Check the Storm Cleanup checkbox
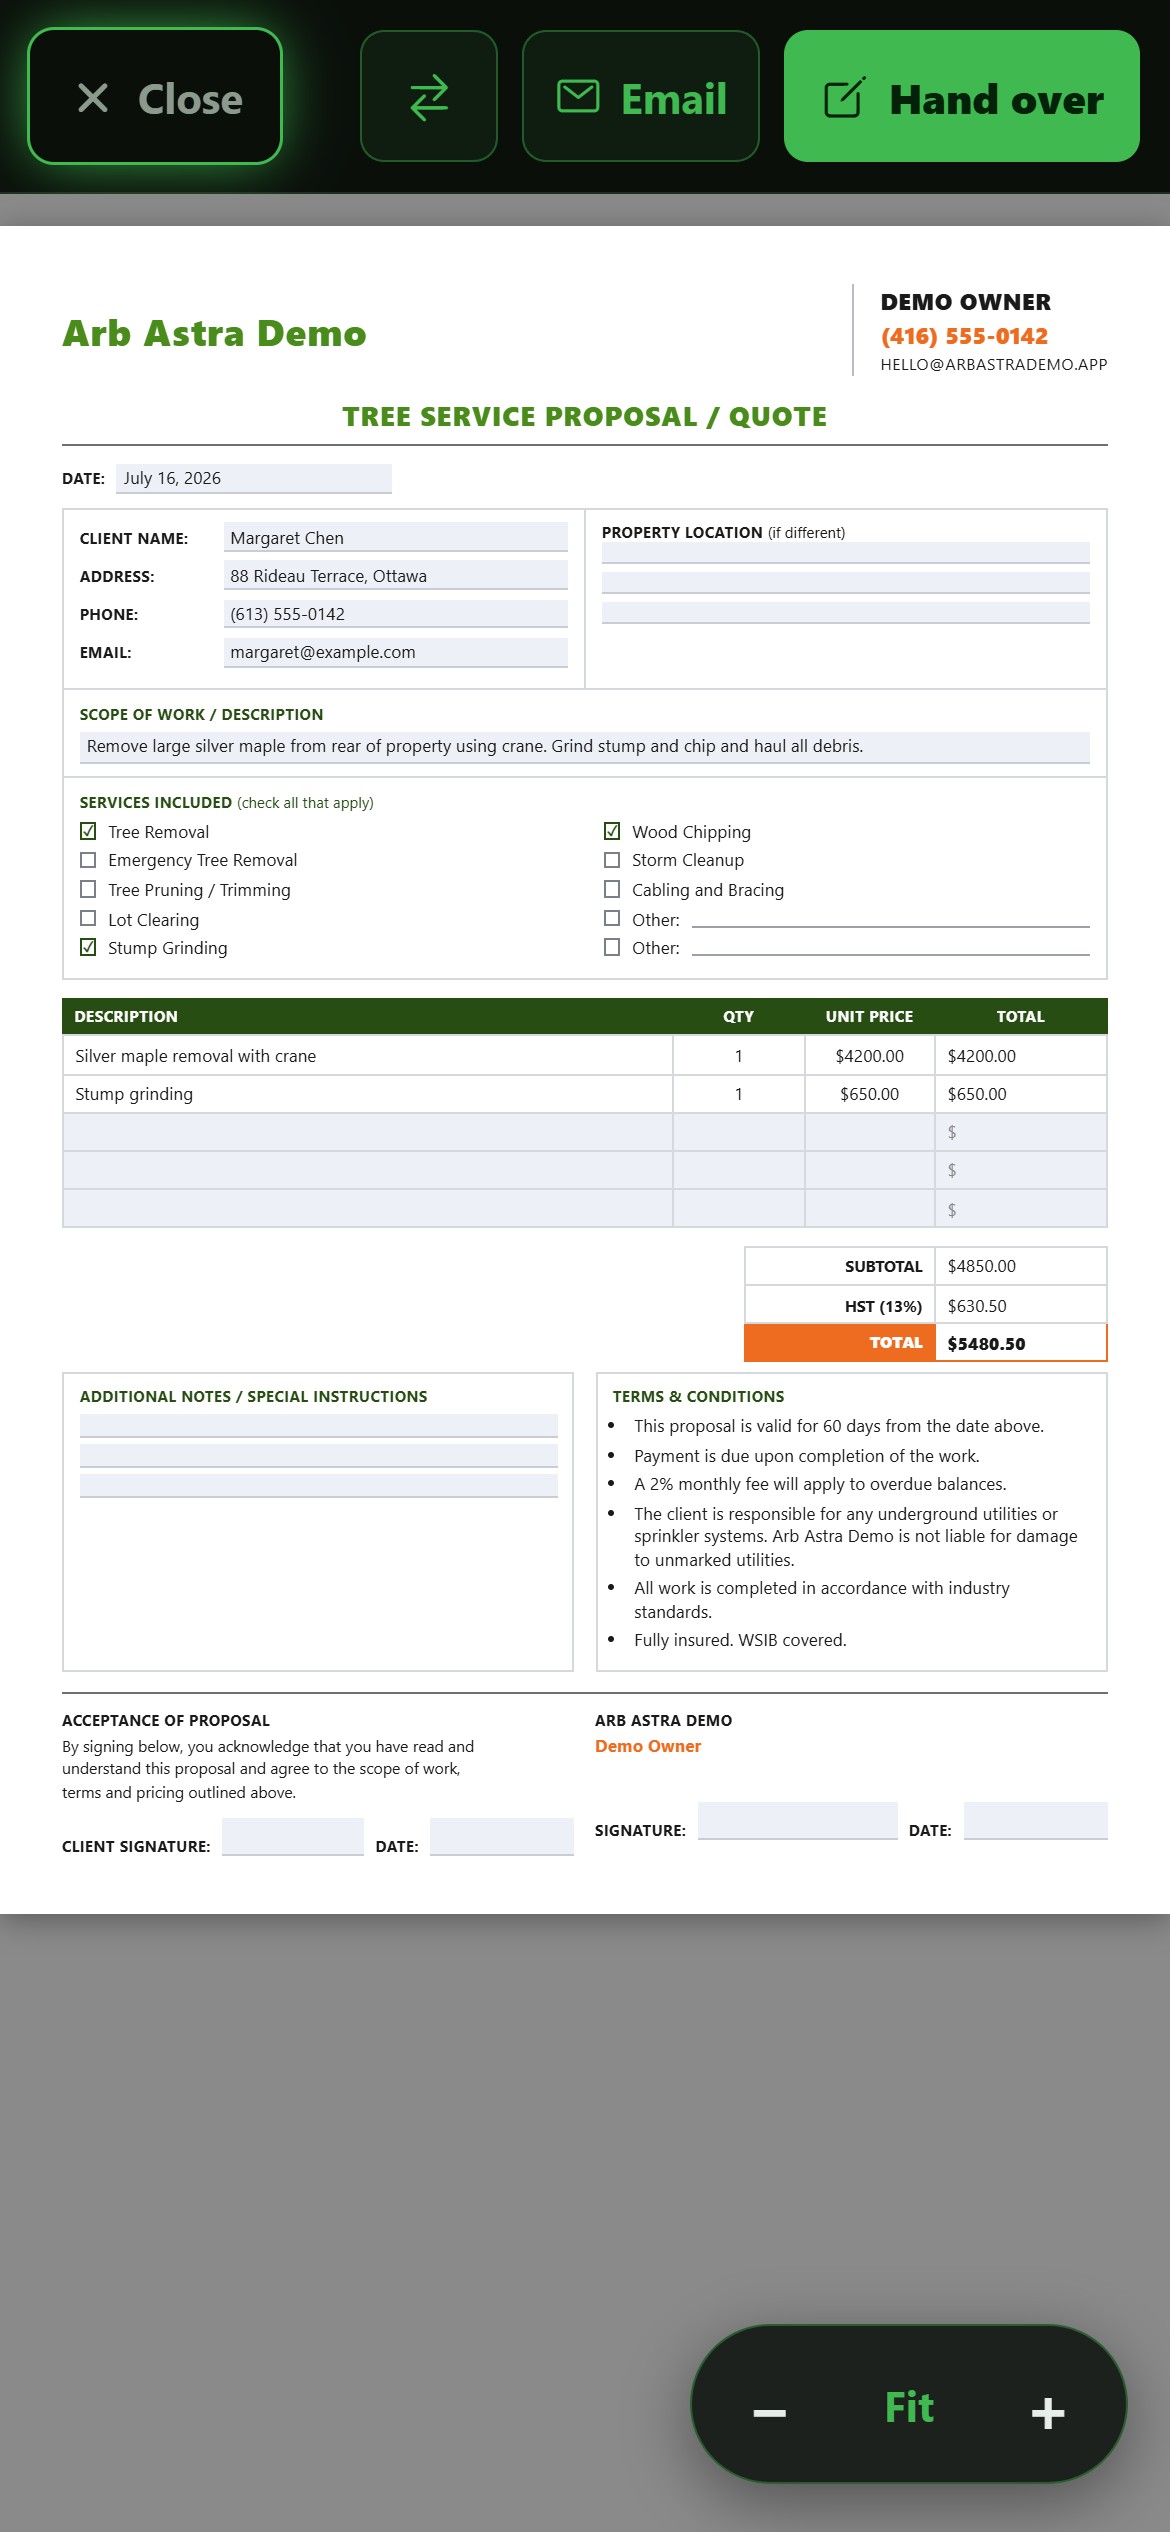The height and width of the screenshot is (2532, 1170). pyautogui.click(x=612, y=860)
